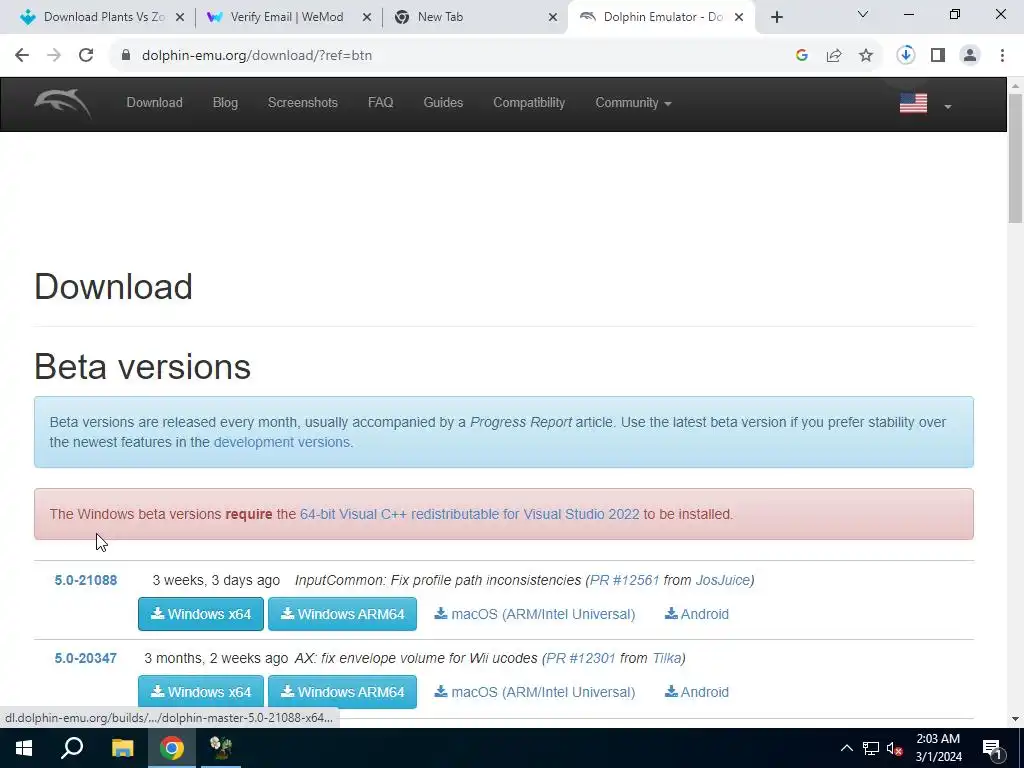Open the Chrome profile avatar
Image resolution: width=1024 pixels, height=768 pixels.
(970, 56)
